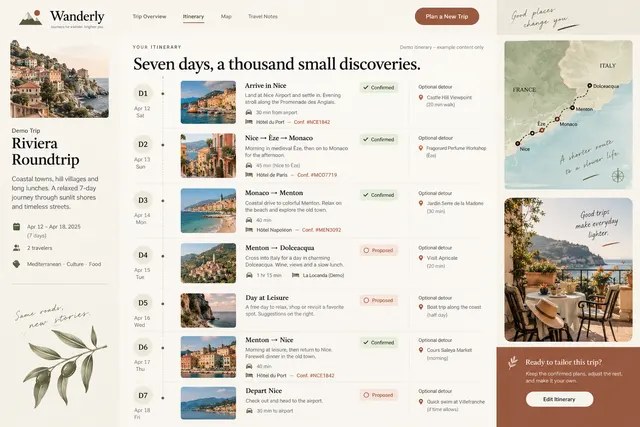Image resolution: width=640 pixels, height=427 pixels.
Task: Click car icon beside 45 min Nice to Èze
Action: pos(249,165)
